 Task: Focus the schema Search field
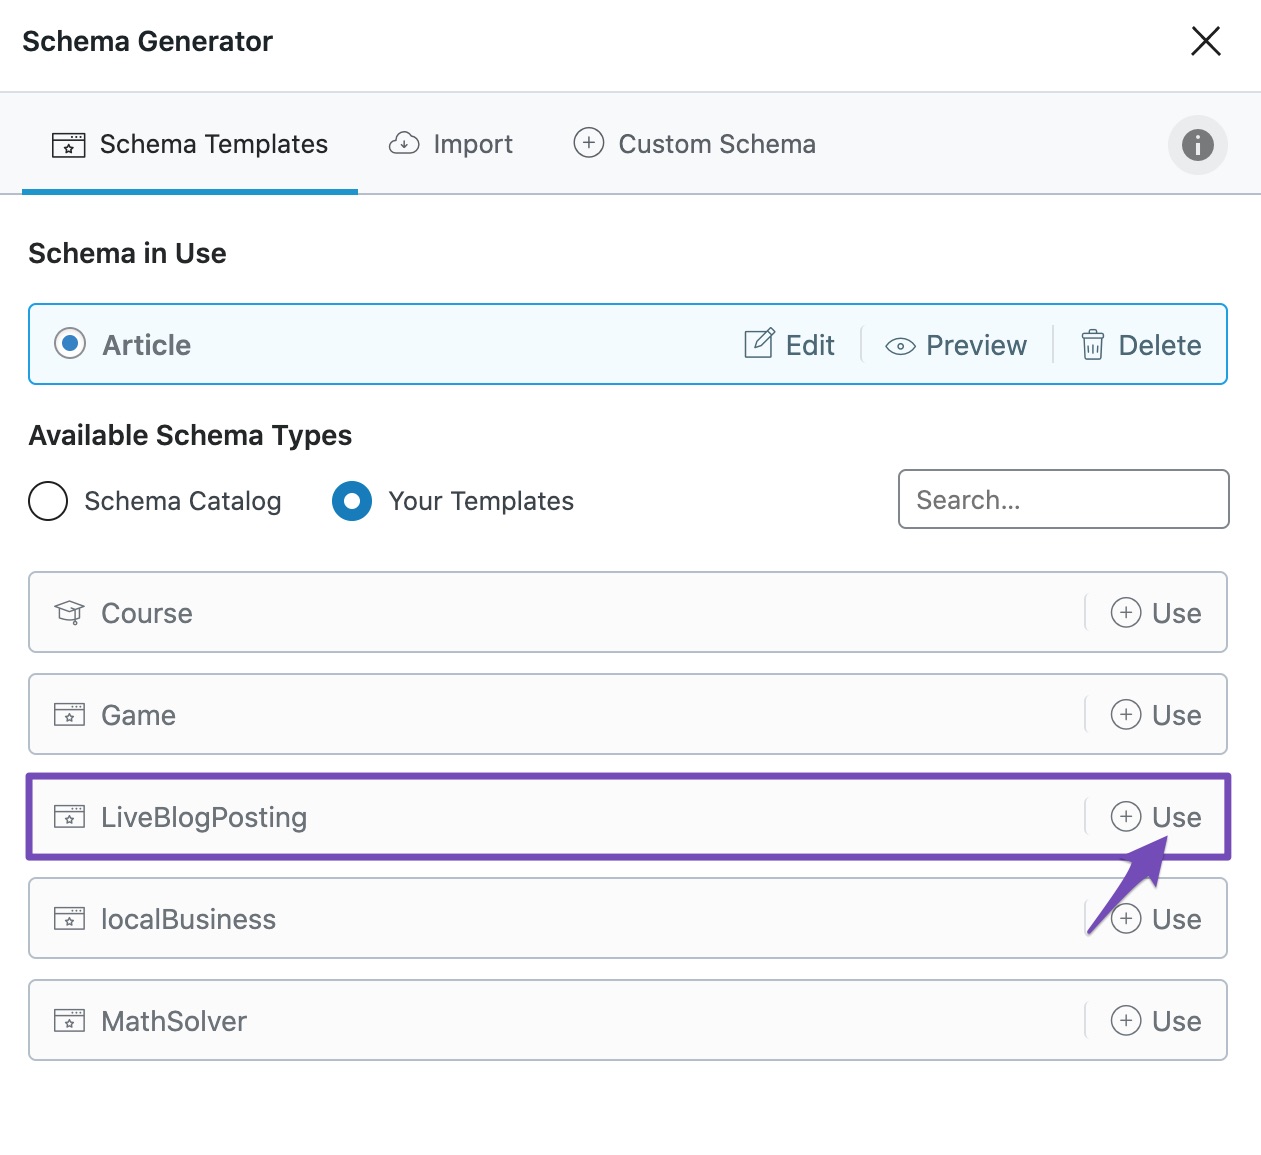(1064, 499)
